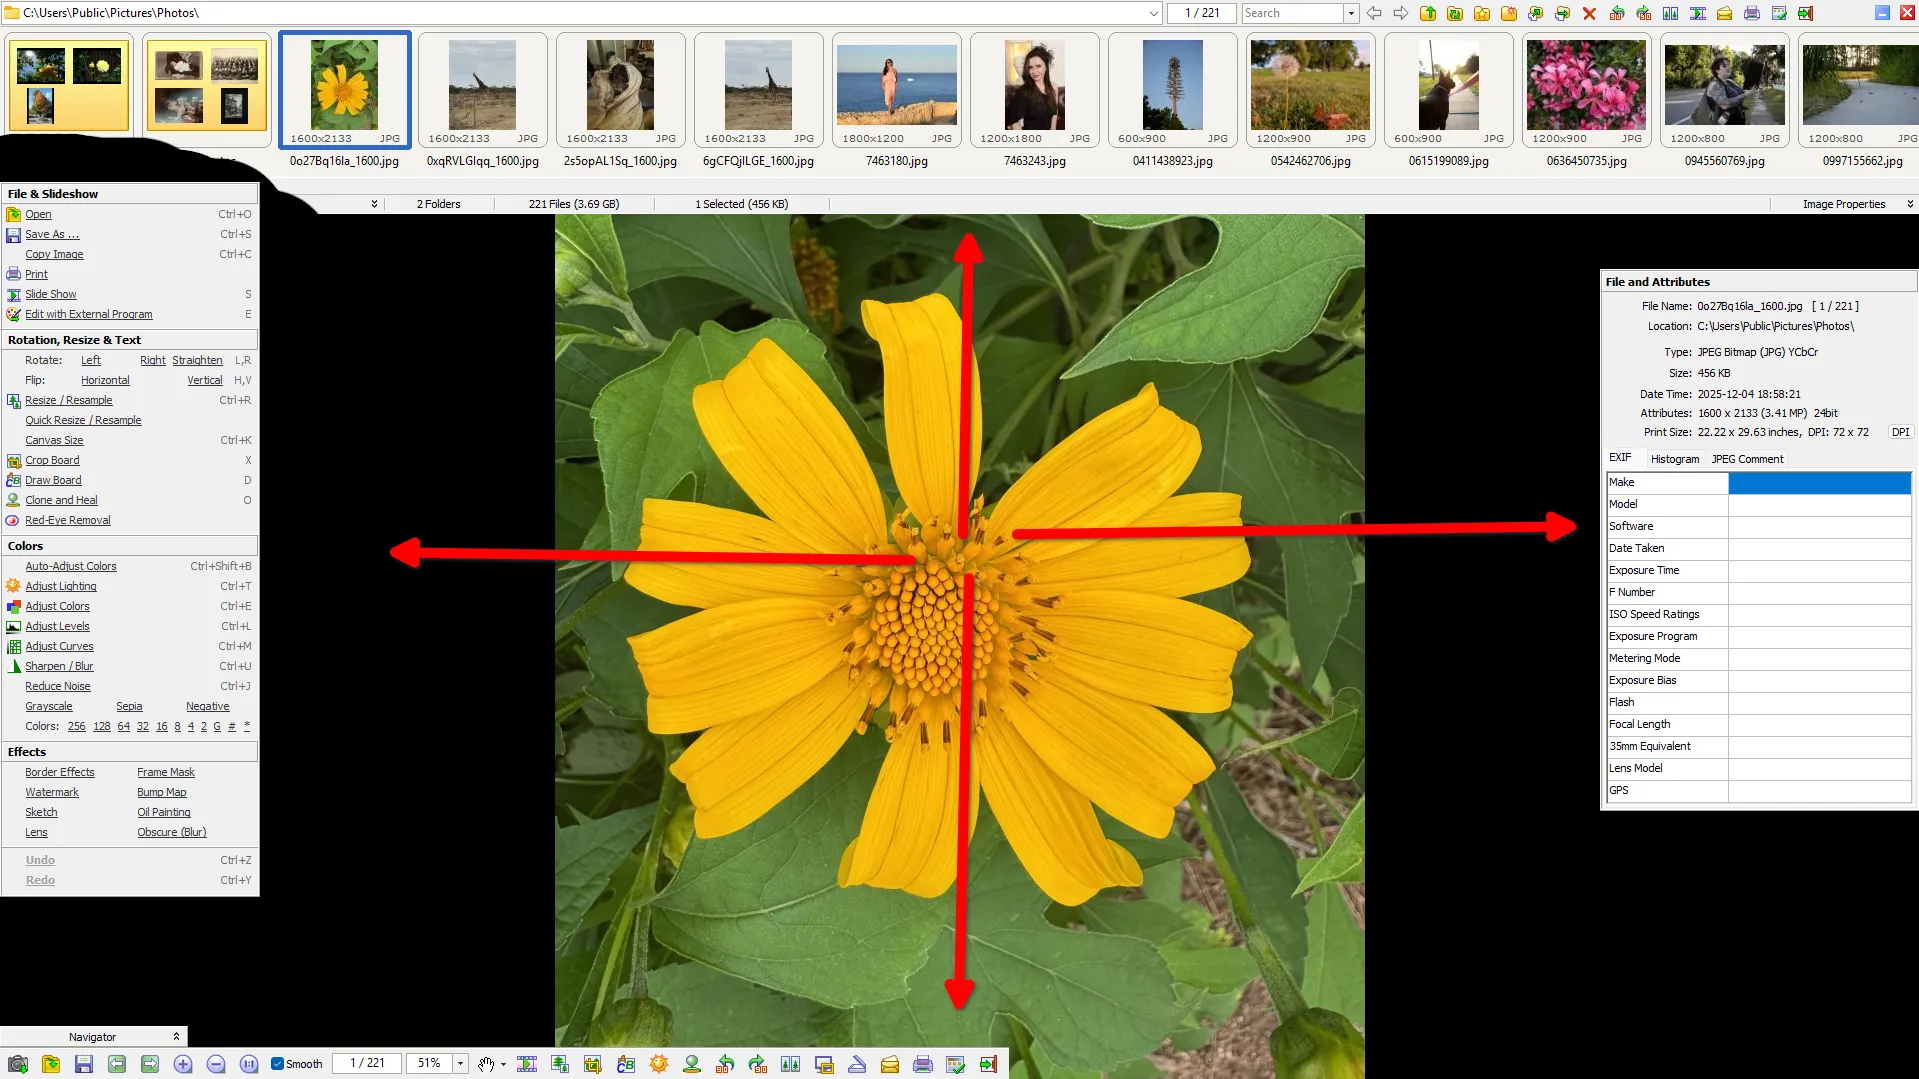The width and height of the screenshot is (1919, 1079).
Task: Select the hand pan tool
Action: (x=486, y=1064)
